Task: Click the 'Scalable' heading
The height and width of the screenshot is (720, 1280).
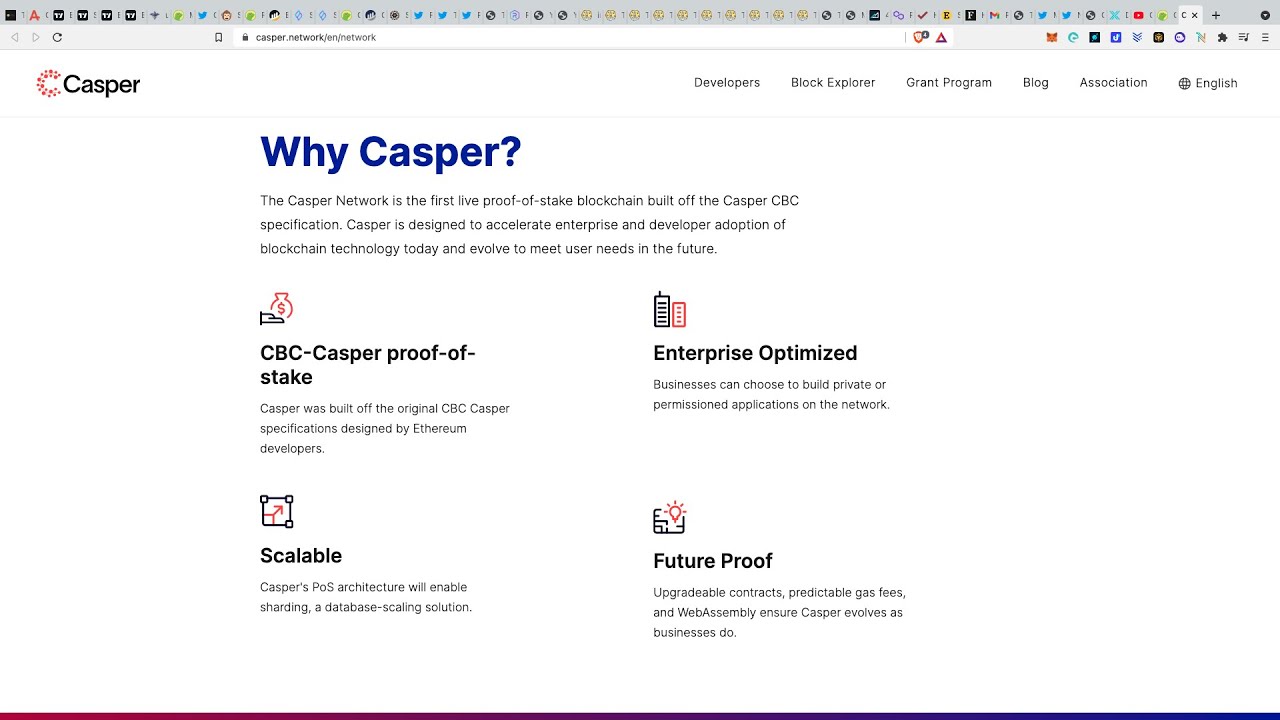Action: pyautogui.click(x=301, y=556)
